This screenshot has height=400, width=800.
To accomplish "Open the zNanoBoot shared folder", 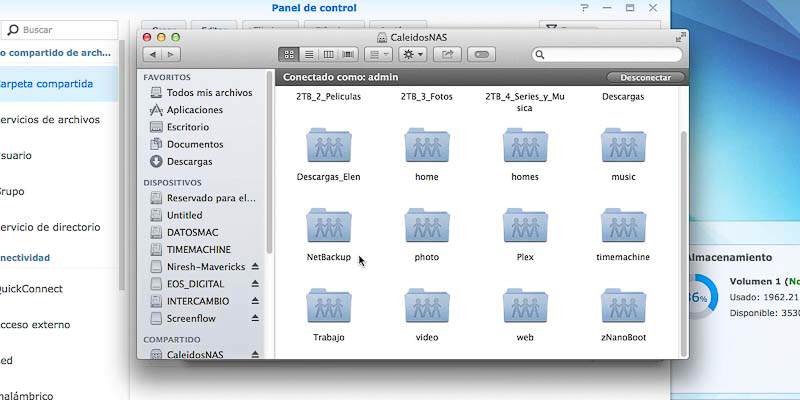I will tap(623, 315).
